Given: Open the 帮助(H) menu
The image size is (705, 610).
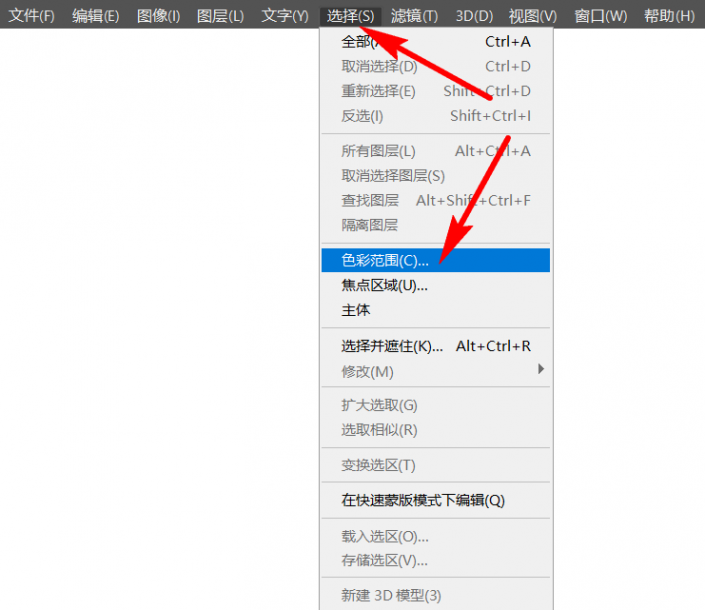Looking at the screenshot, I should click(669, 16).
